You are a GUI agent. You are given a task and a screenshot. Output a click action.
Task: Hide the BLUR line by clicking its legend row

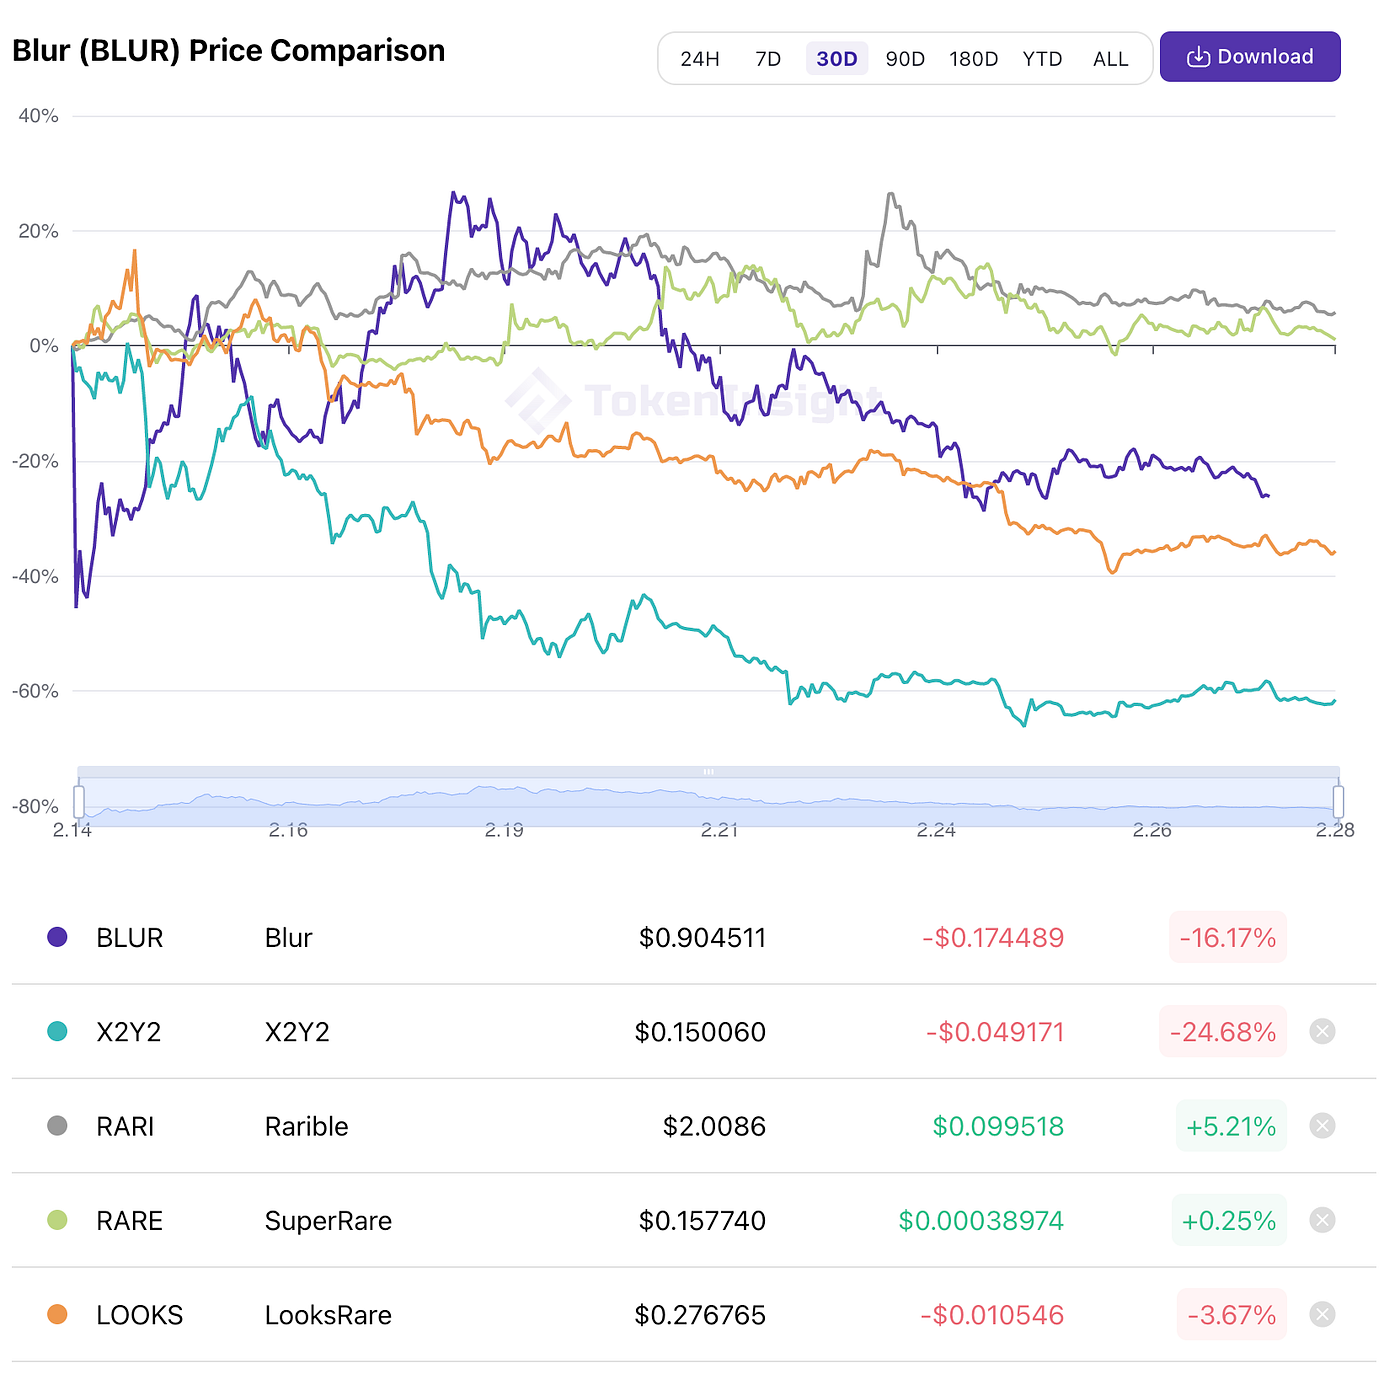(x=300, y=937)
